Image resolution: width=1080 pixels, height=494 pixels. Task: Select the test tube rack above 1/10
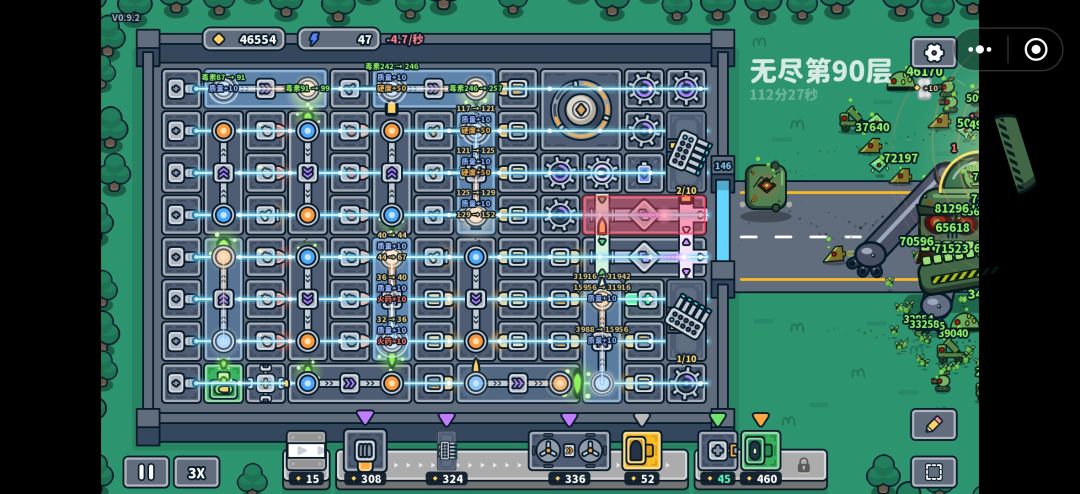(x=686, y=317)
